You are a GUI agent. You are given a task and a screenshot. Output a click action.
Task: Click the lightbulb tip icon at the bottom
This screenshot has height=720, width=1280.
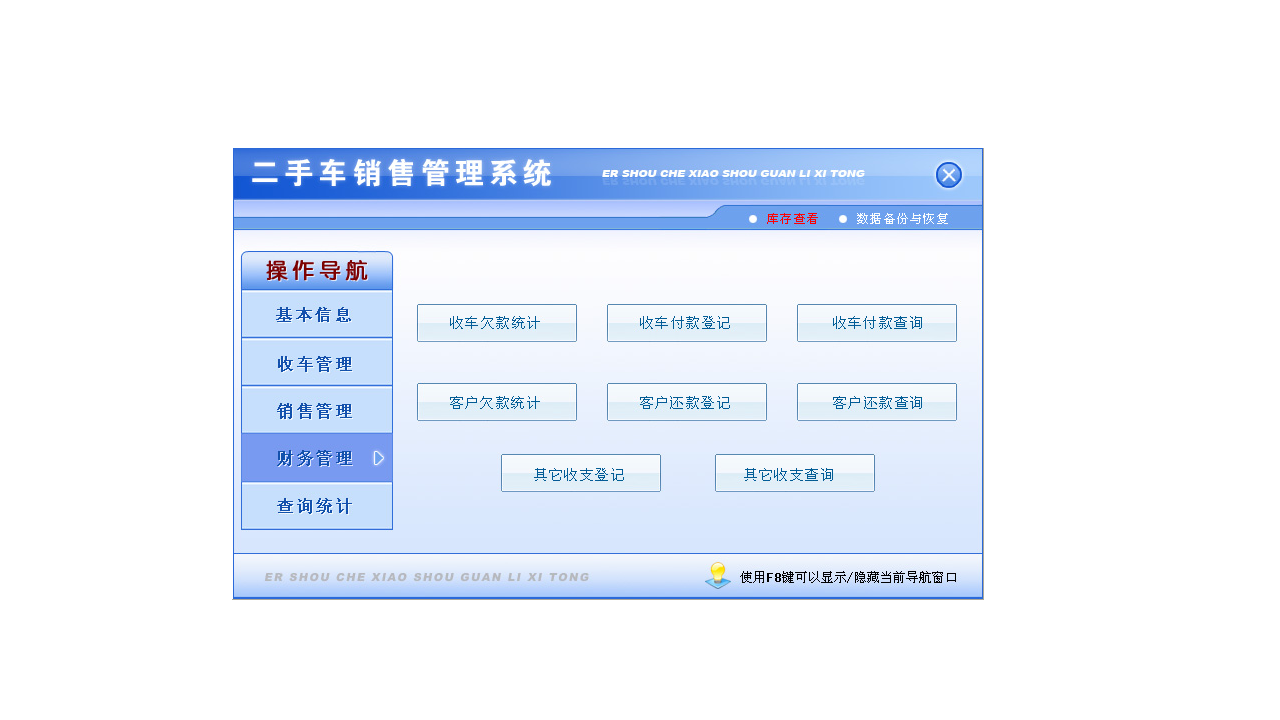coord(717,575)
